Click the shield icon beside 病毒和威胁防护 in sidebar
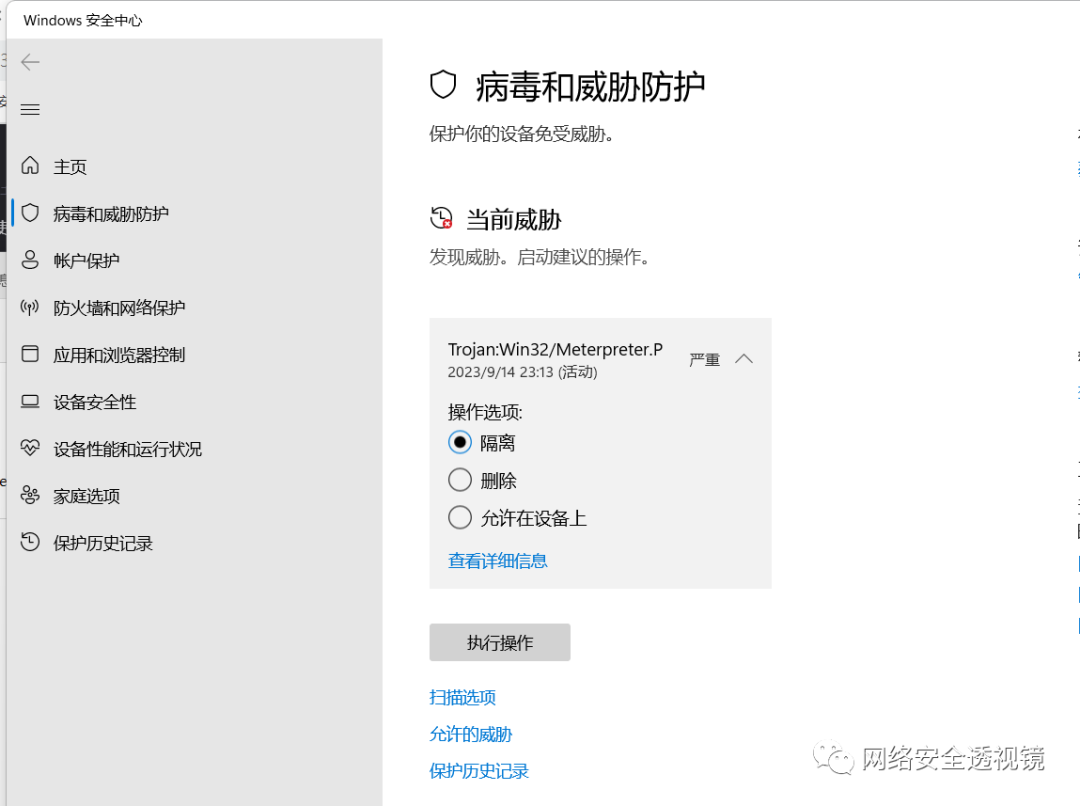 tap(30, 213)
